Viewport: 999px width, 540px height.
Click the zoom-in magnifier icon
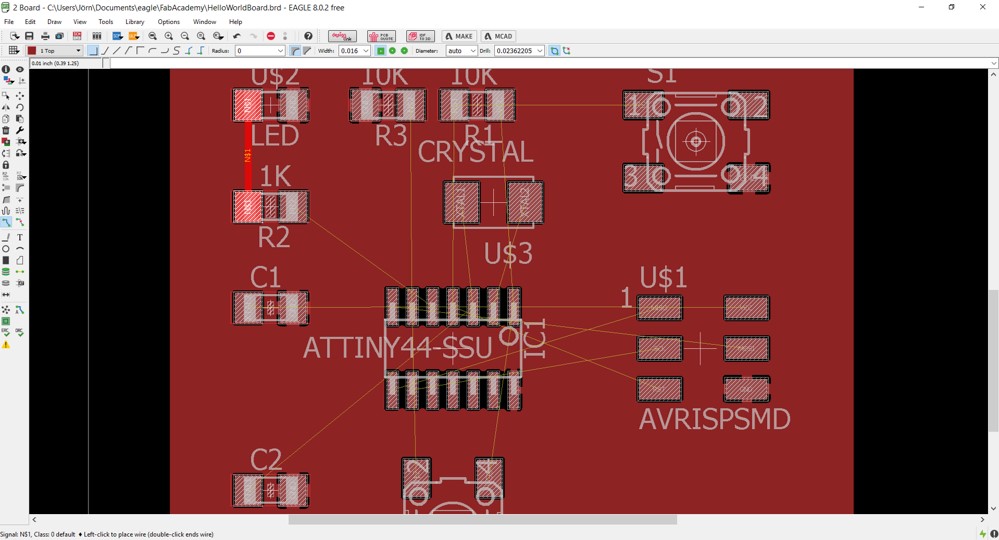tap(169, 36)
